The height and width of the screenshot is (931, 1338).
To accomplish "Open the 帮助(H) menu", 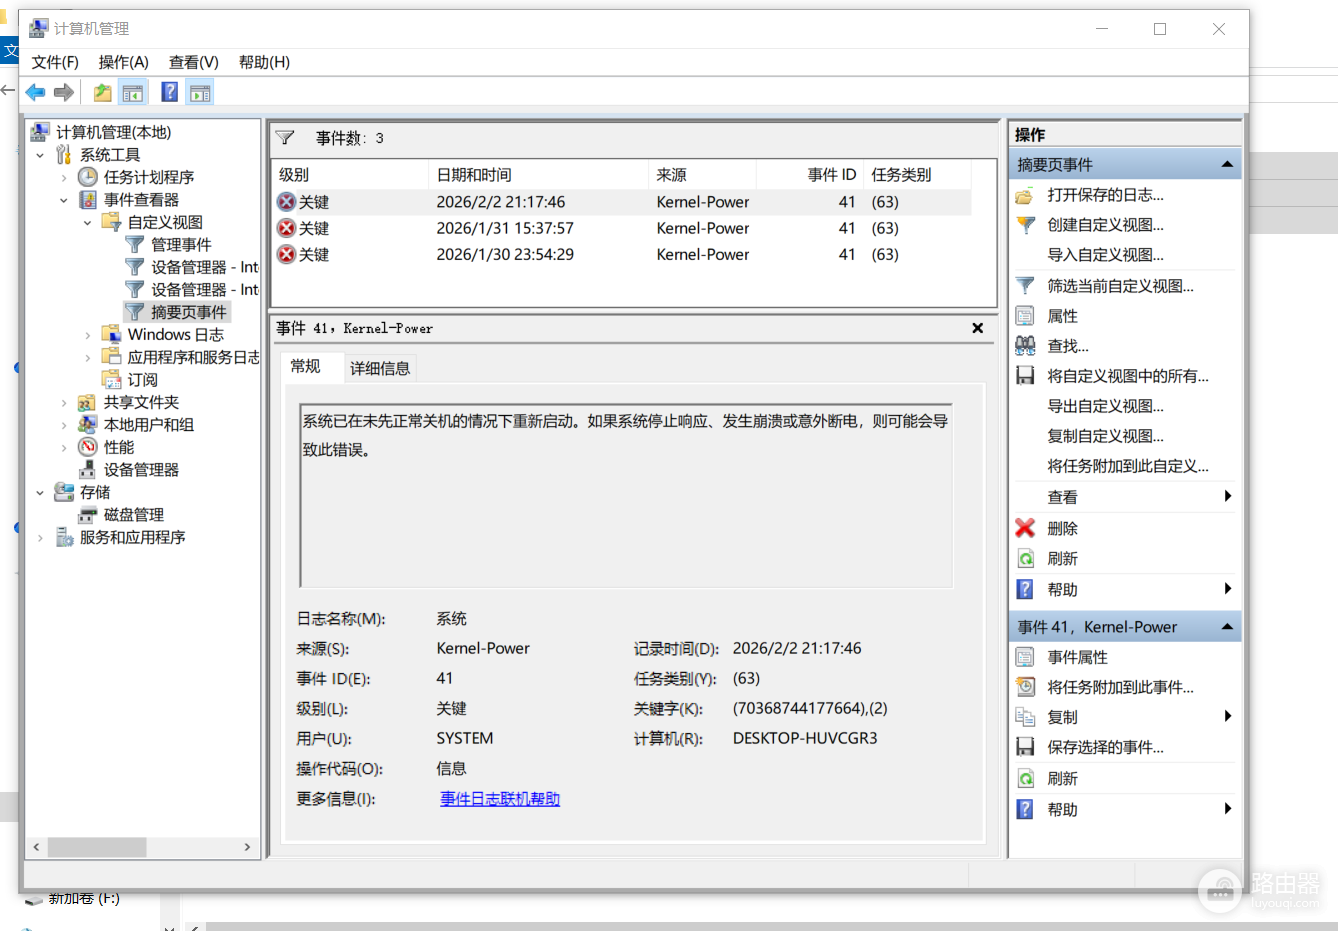I will tap(264, 62).
